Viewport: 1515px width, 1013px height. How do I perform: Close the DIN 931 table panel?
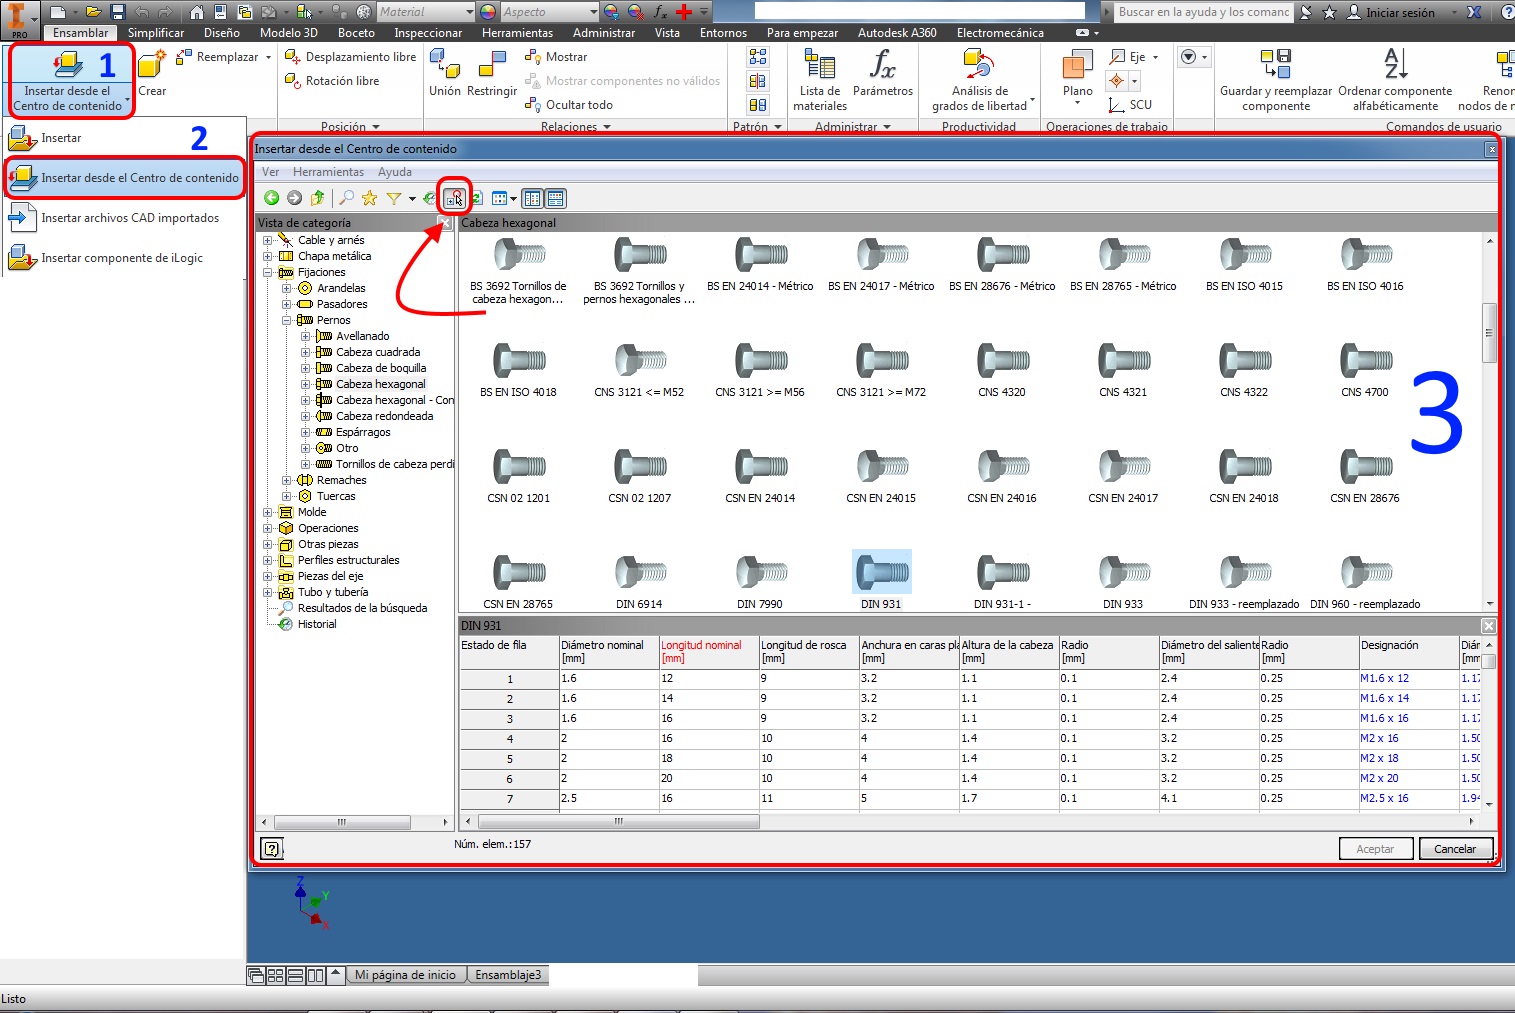tap(1488, 625)
